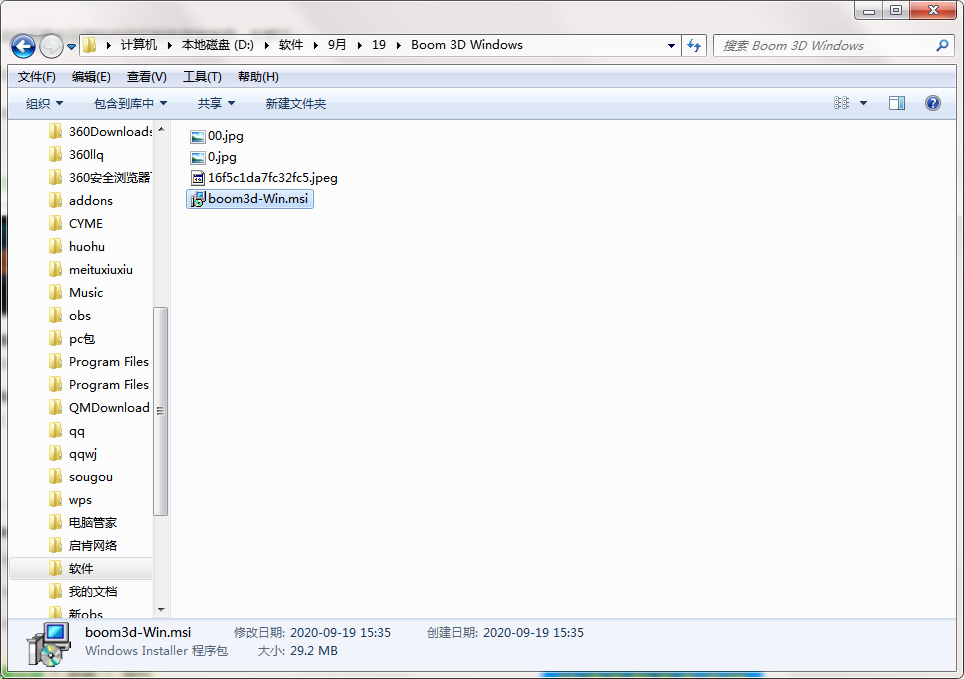Open help with the blue question mark
The image size is (964, 679).
(933, 103)
